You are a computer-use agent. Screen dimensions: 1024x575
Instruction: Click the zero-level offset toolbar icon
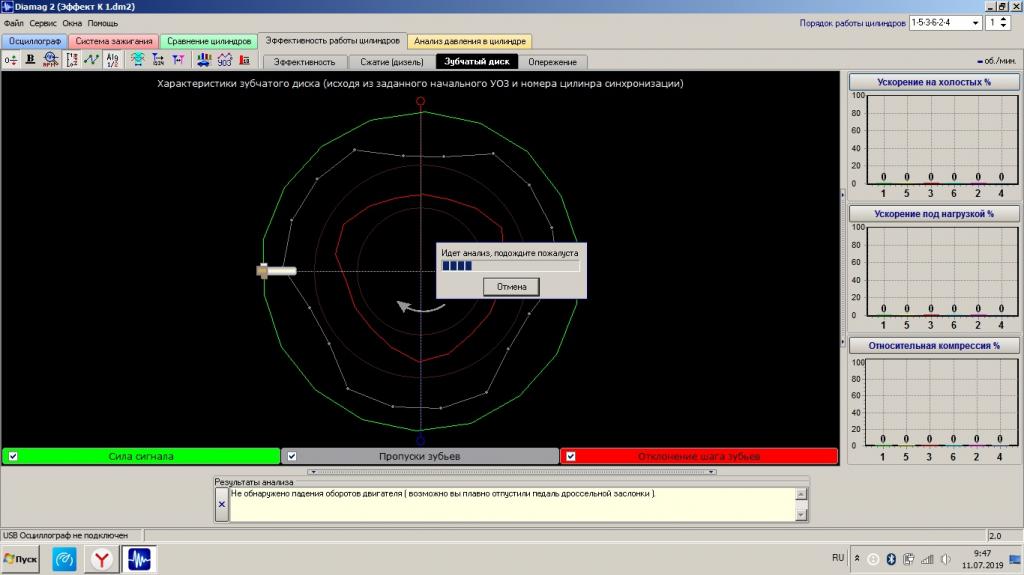click(x=11, y=60)
